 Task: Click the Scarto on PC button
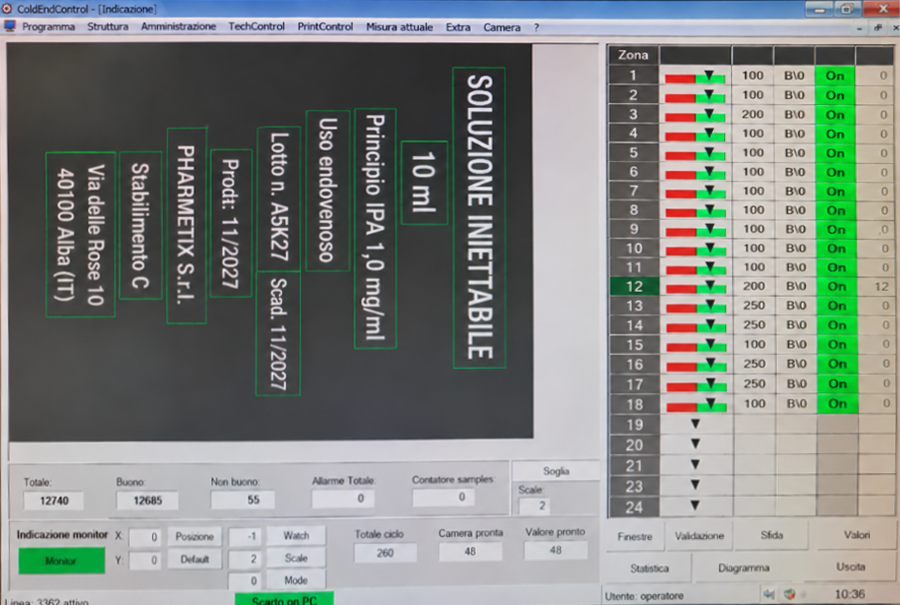[284, 599]
